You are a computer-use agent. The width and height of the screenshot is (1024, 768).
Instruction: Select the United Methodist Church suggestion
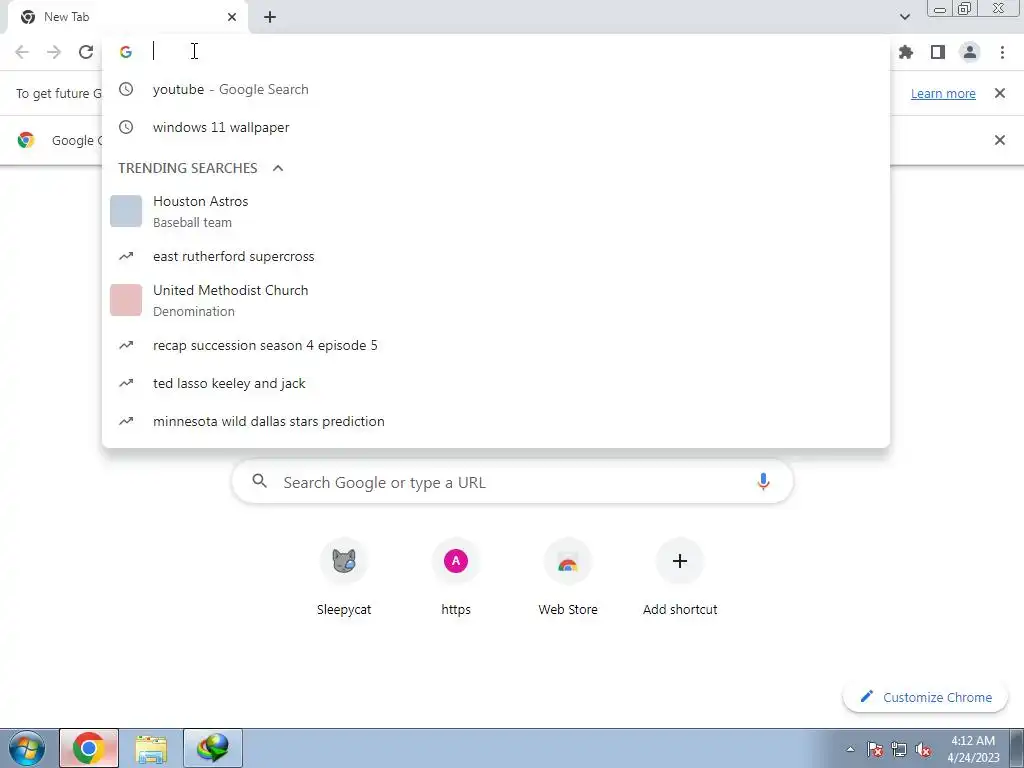coord(496,300)
